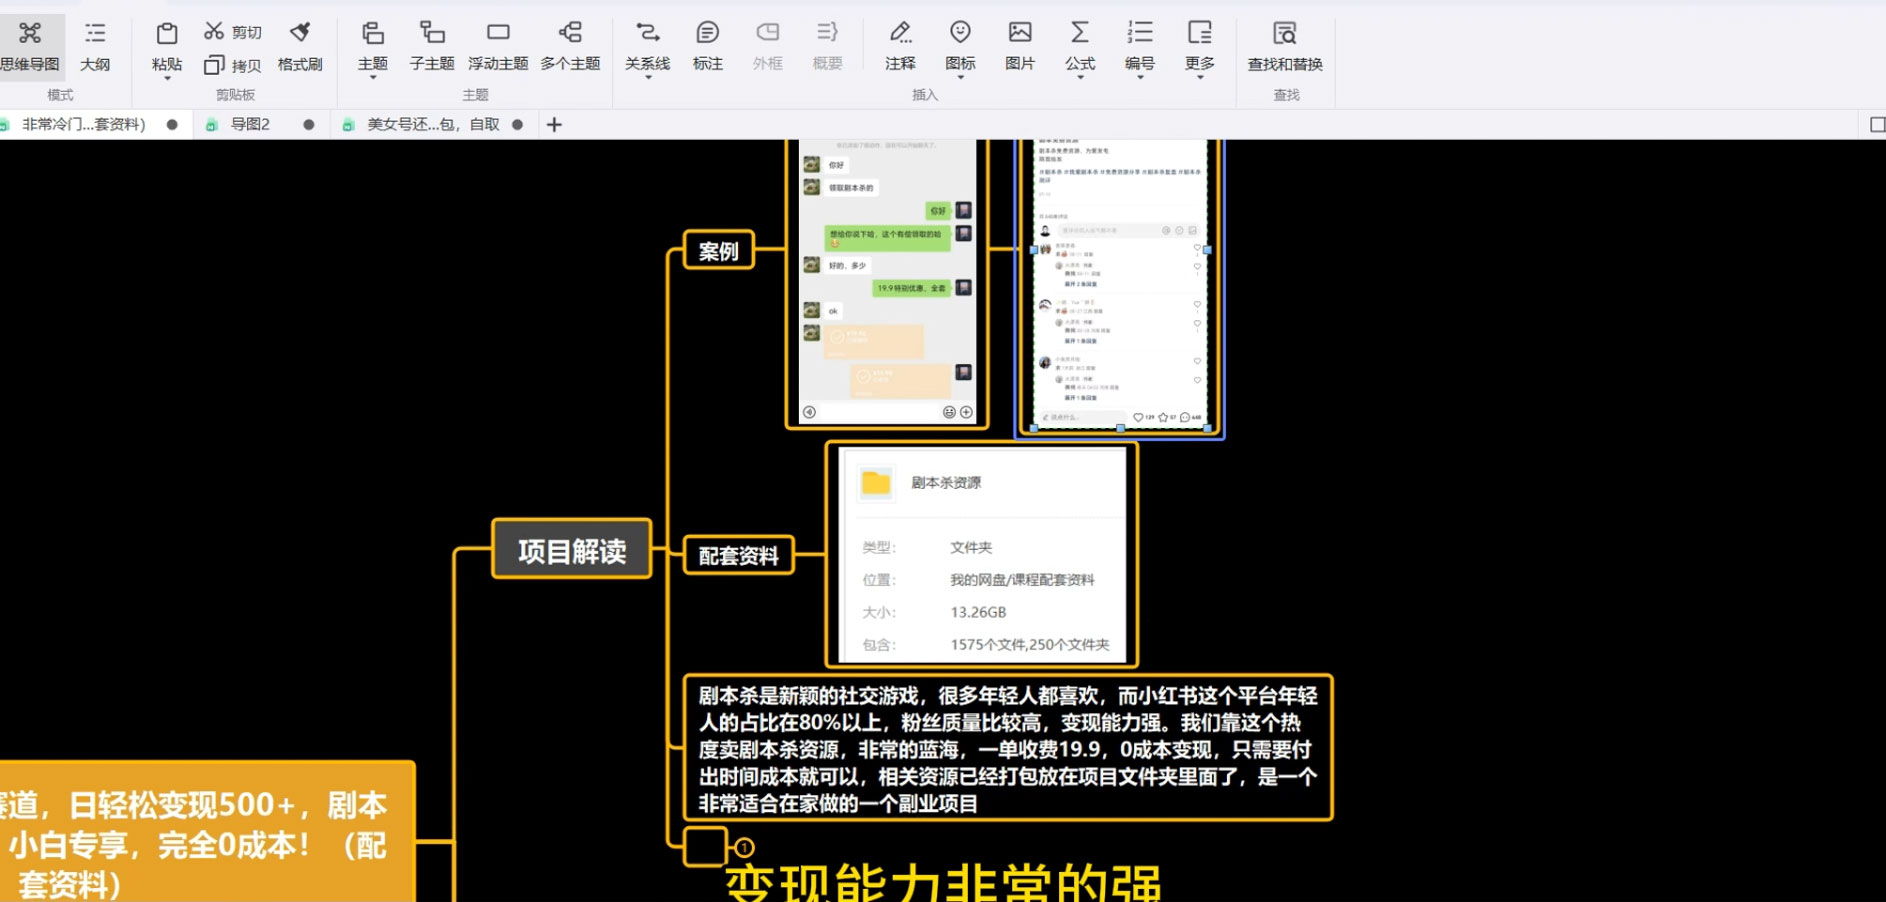Screen dimensions: 1886x902
Task: Insert a 公式 formula
Action: (1079, 45)
